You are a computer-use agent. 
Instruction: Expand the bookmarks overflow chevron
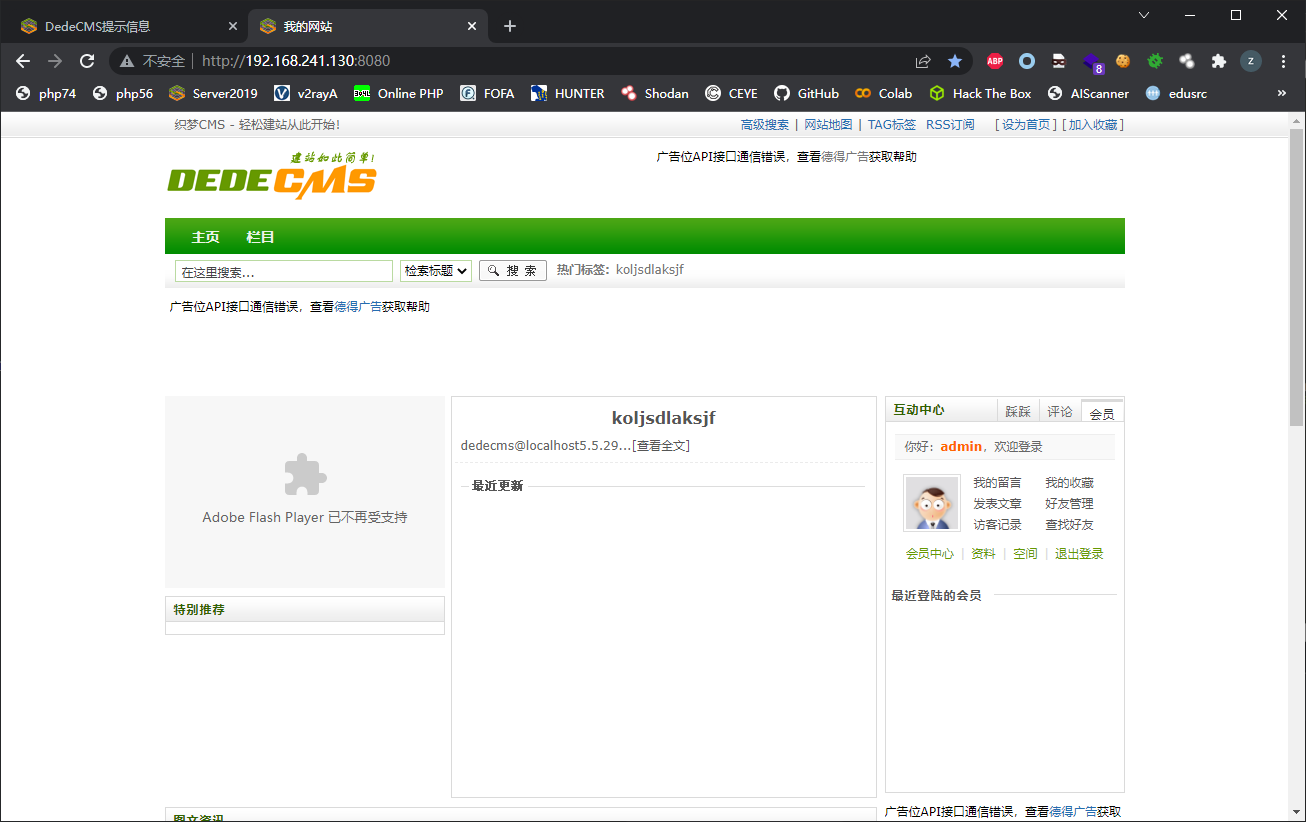point(1282,93)
